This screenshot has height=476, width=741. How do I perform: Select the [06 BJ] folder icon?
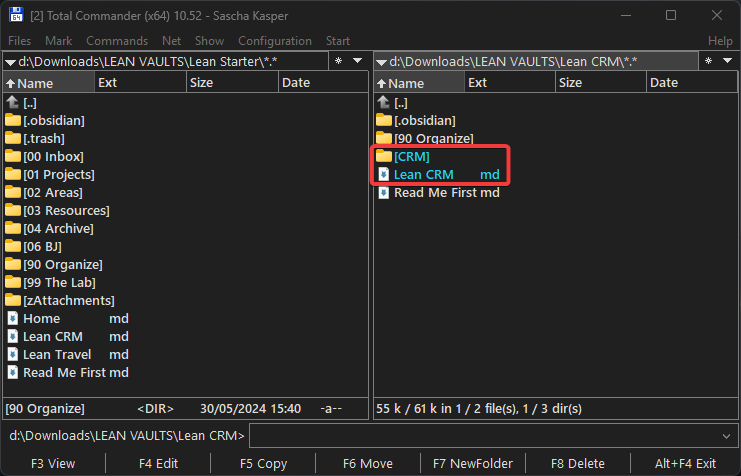(13, 246)
